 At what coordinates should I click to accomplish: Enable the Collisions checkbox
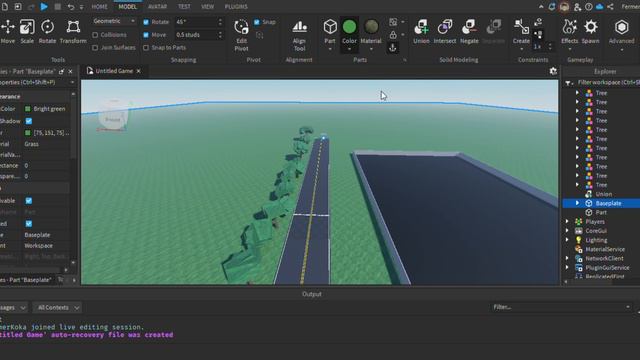pos(95,35)
